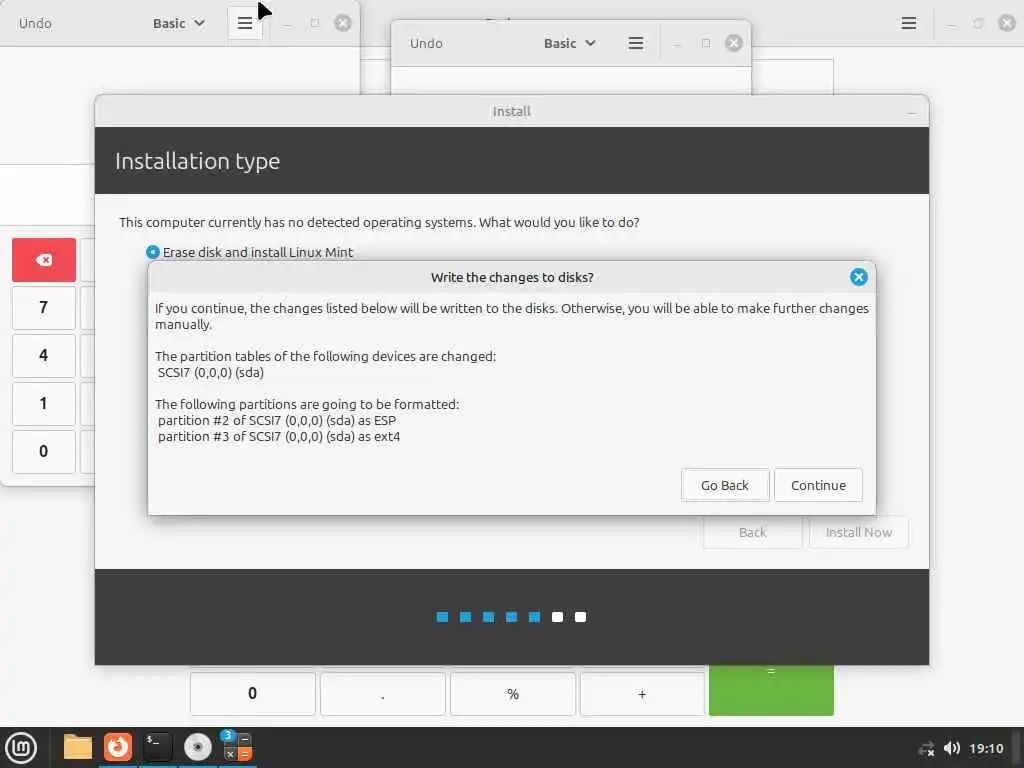Click Undo in the leftmost calculator window
This screenshot has height=768, width=1024.
(35, 24)
